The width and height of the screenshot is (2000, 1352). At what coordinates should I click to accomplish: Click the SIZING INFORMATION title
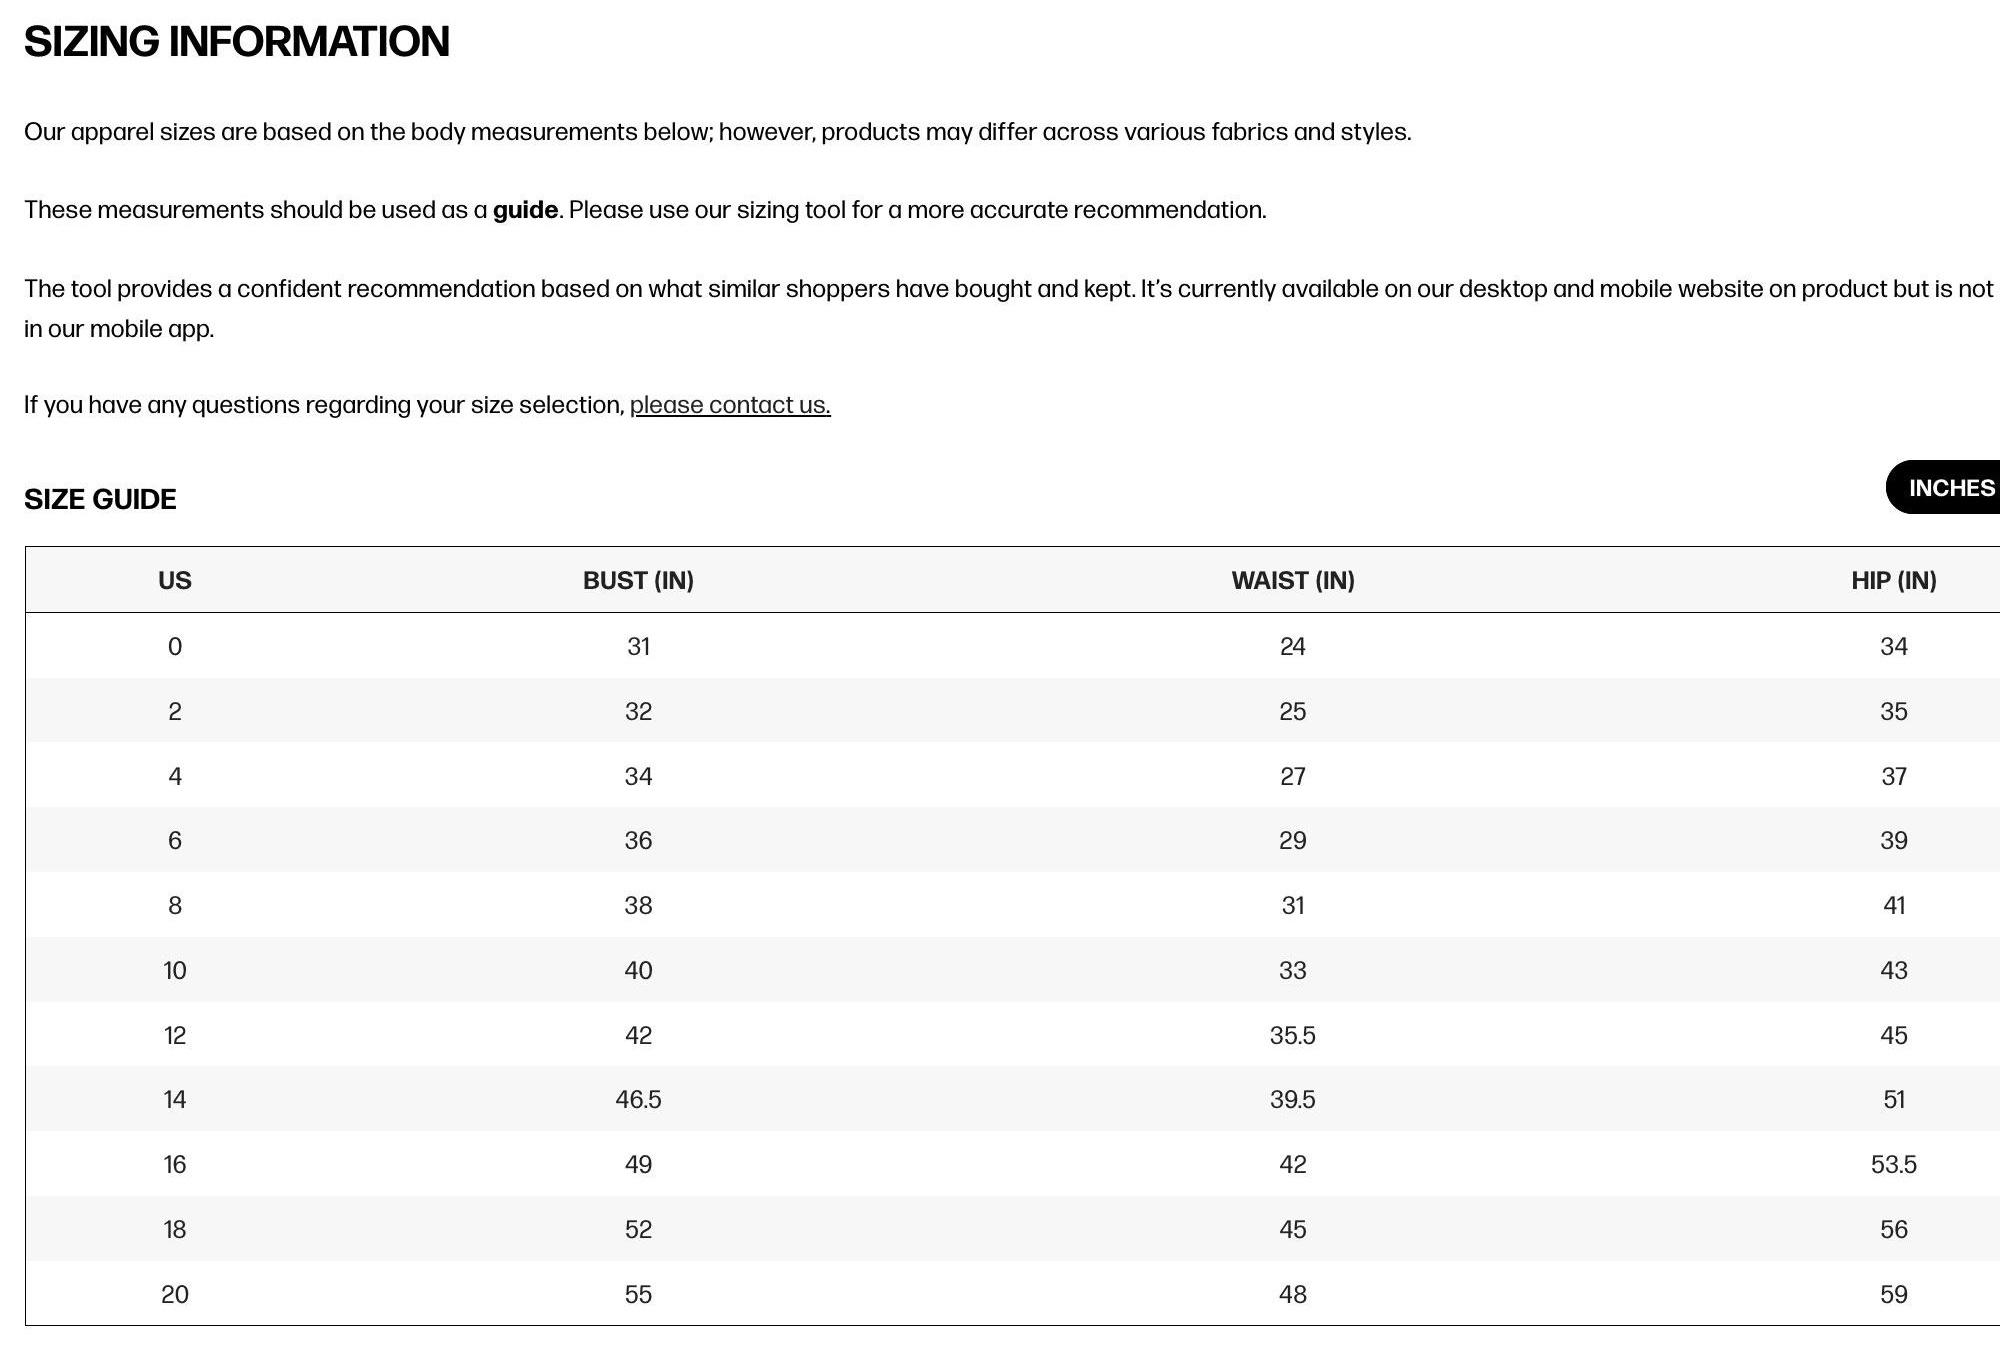(237, 42)
